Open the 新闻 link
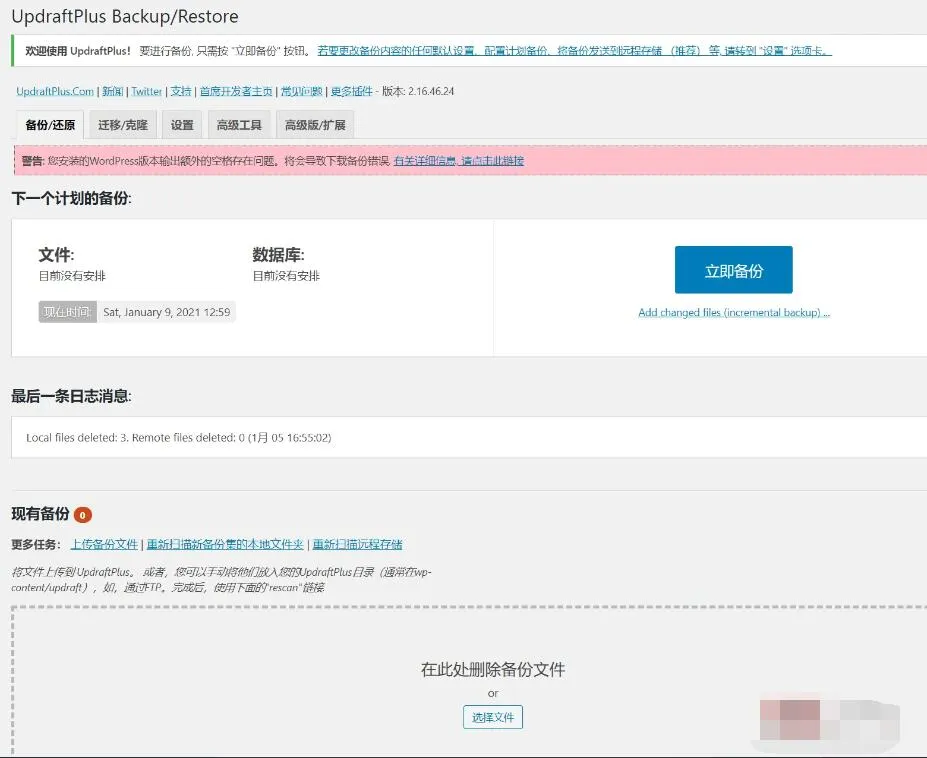The width and height of the screenshot is (927, 758). coord(112,91)
